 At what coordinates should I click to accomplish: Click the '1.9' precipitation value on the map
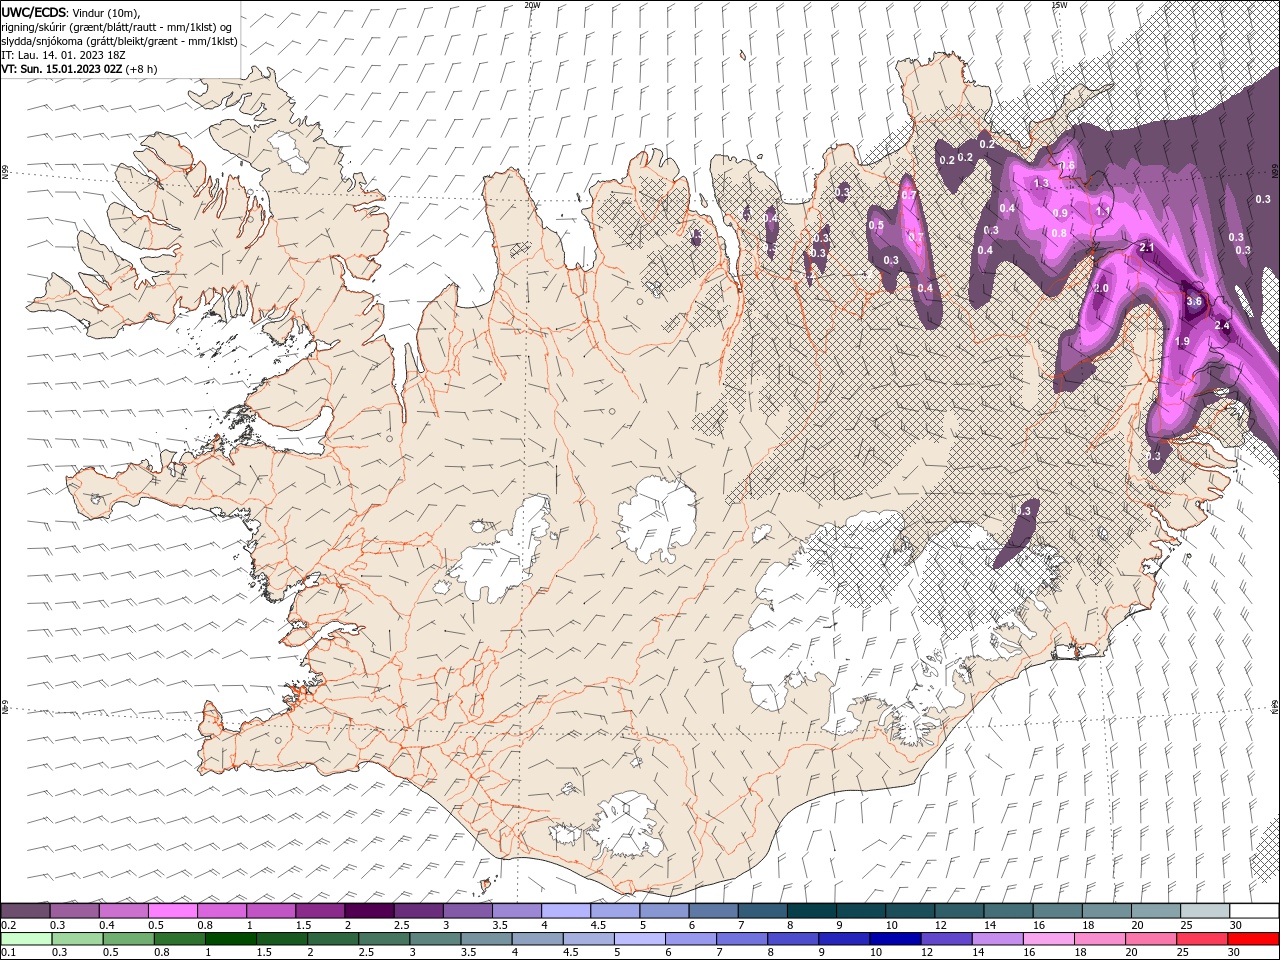point(1181,342)
